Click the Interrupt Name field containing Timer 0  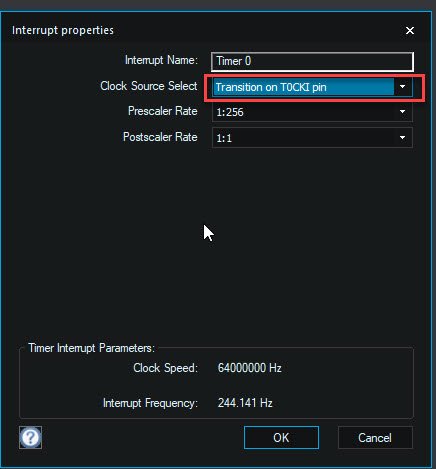[312, 61]
